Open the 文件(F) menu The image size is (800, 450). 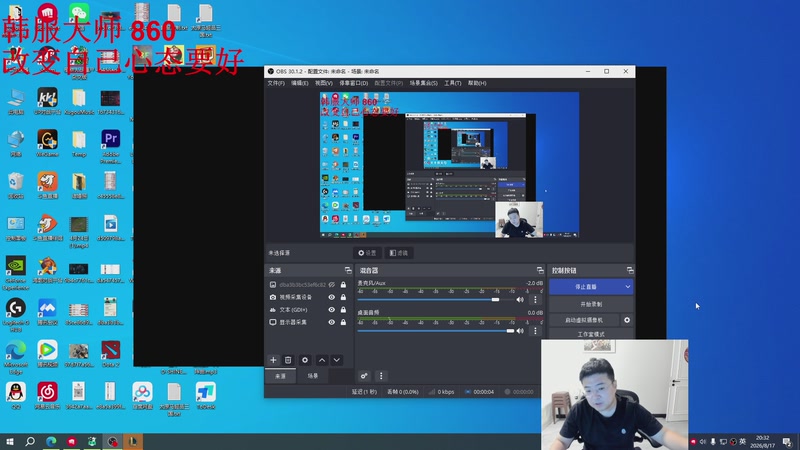[276, 83]
